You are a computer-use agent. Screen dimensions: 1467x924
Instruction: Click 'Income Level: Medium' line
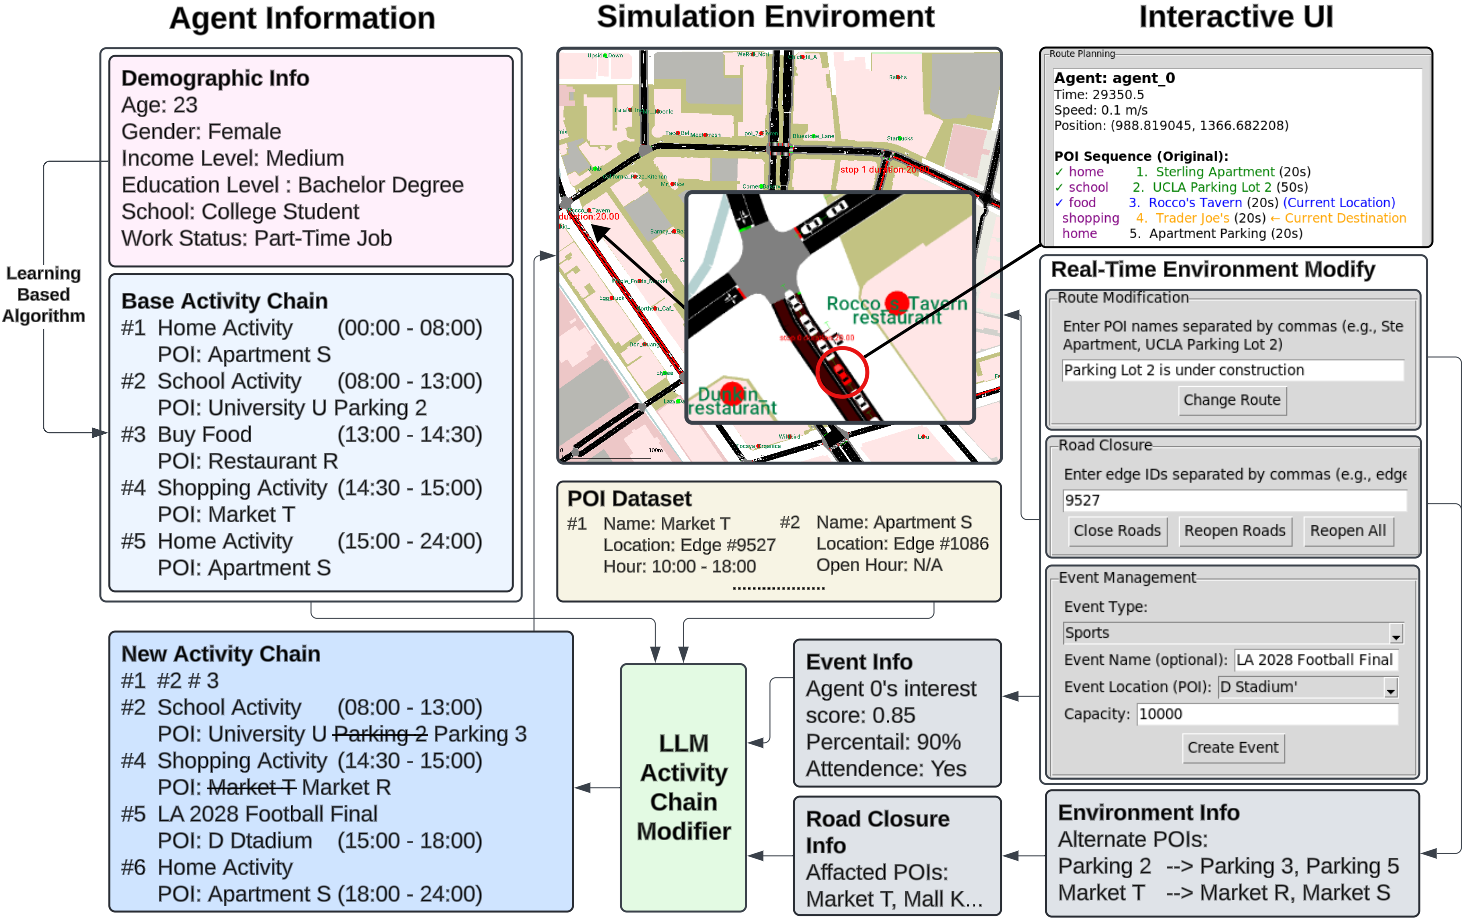tap(233, 158)
